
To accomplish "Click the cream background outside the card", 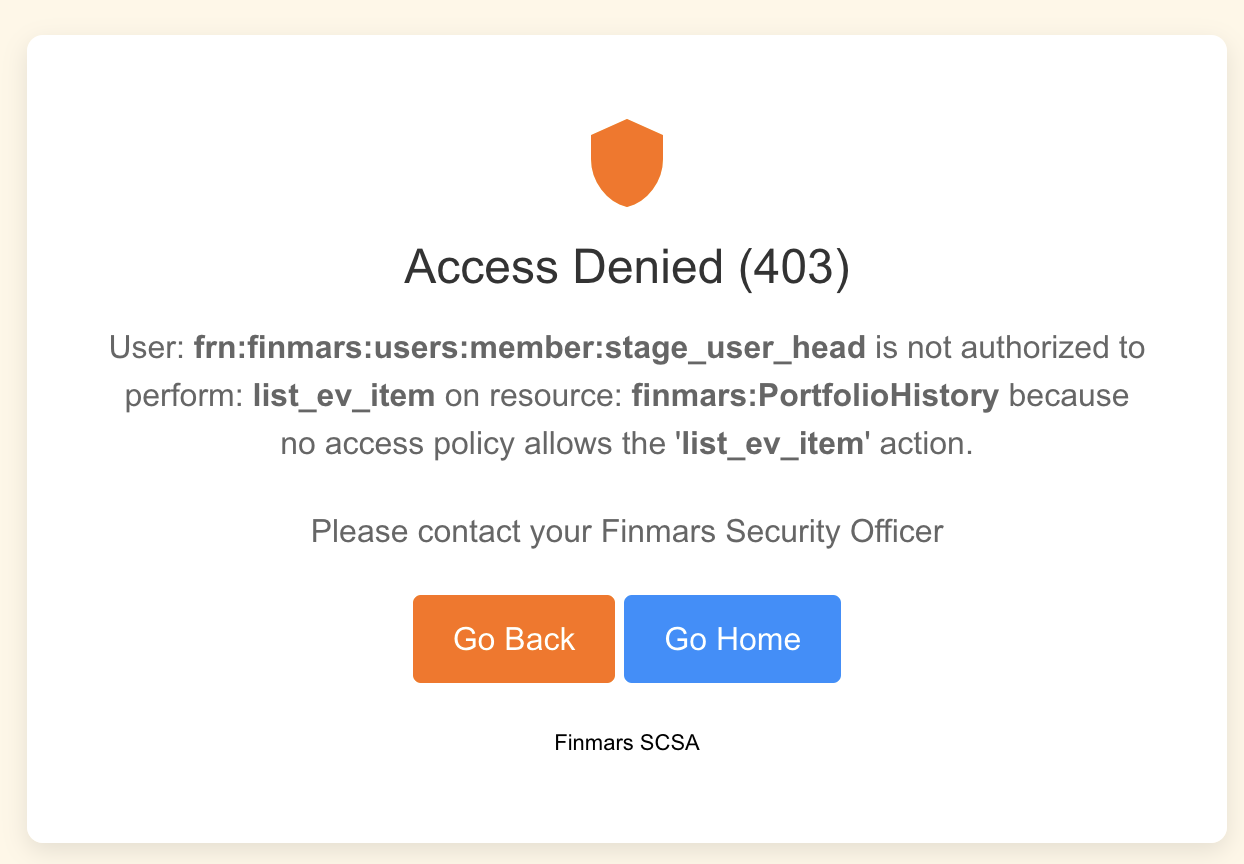I will tap(12, 432).
